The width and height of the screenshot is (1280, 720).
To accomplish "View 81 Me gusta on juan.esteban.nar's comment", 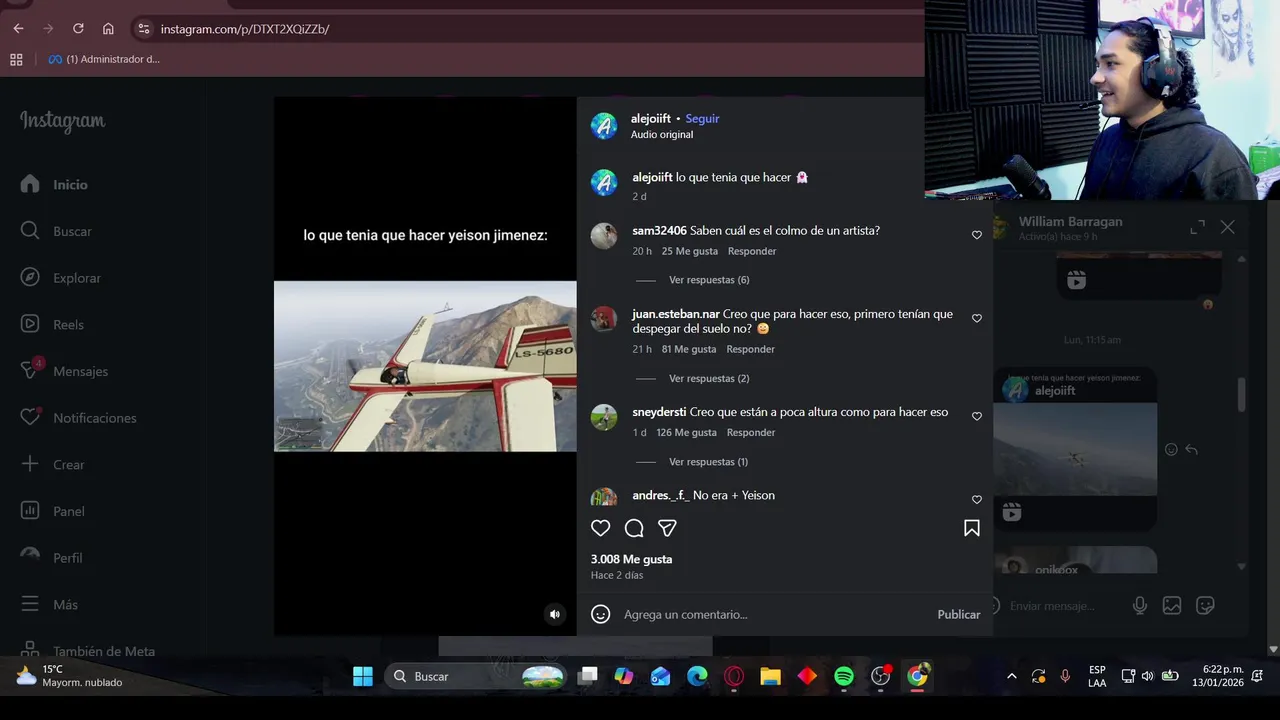I will click(x=689, y=349).
